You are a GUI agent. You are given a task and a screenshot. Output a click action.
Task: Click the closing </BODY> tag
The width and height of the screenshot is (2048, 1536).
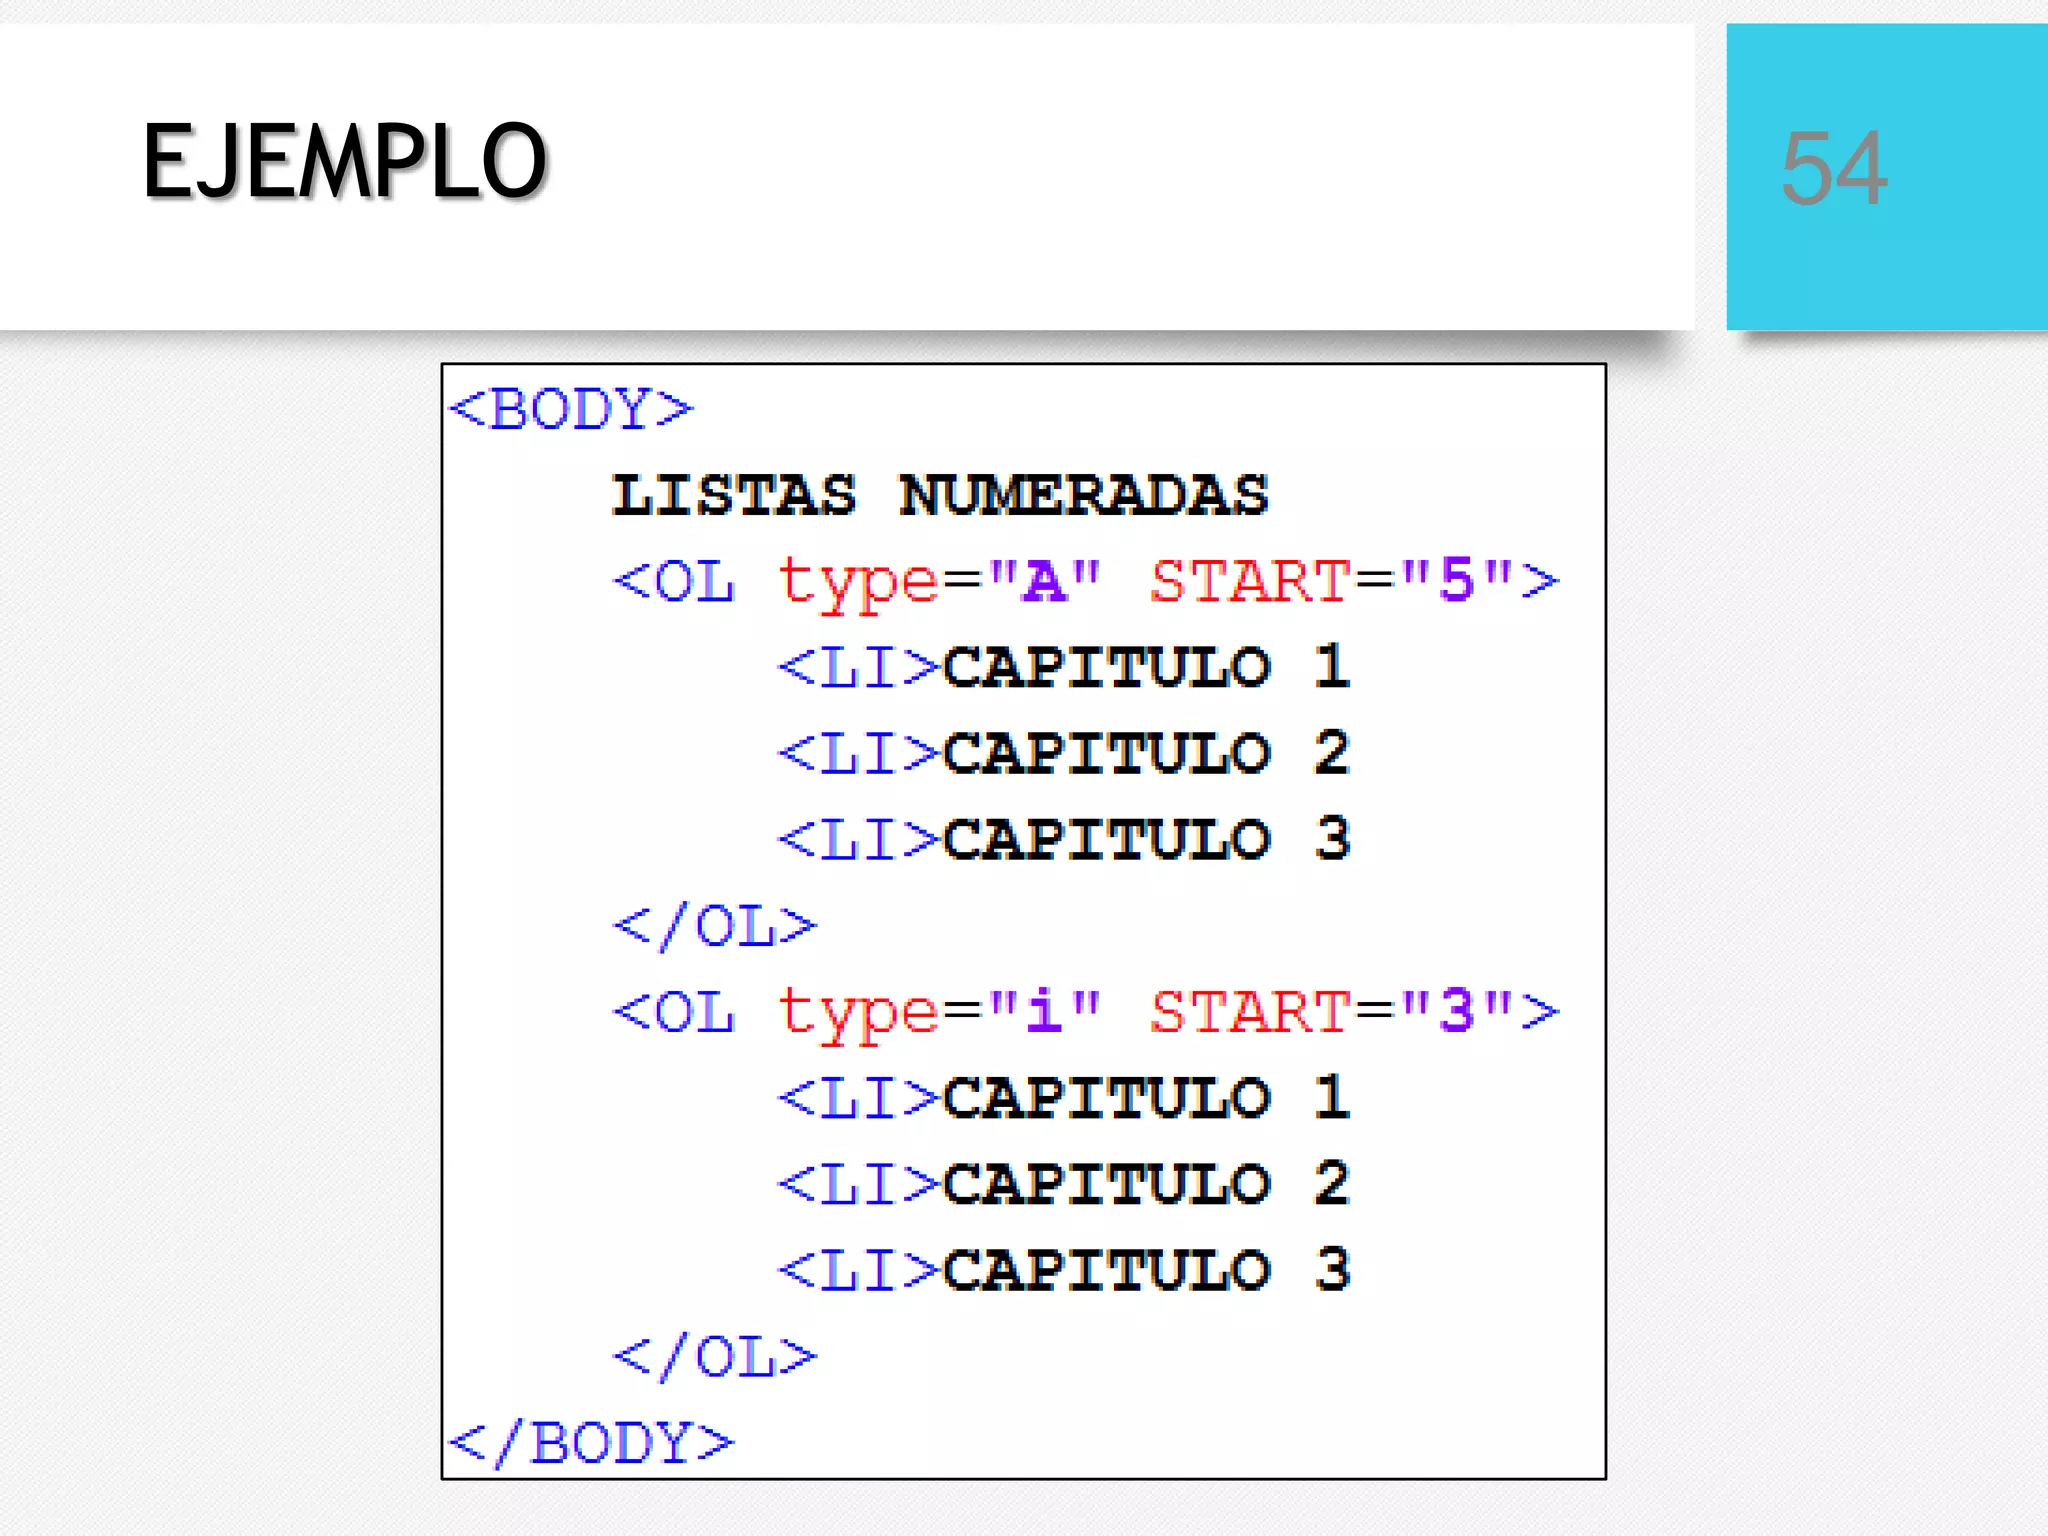pos(591,1443)
